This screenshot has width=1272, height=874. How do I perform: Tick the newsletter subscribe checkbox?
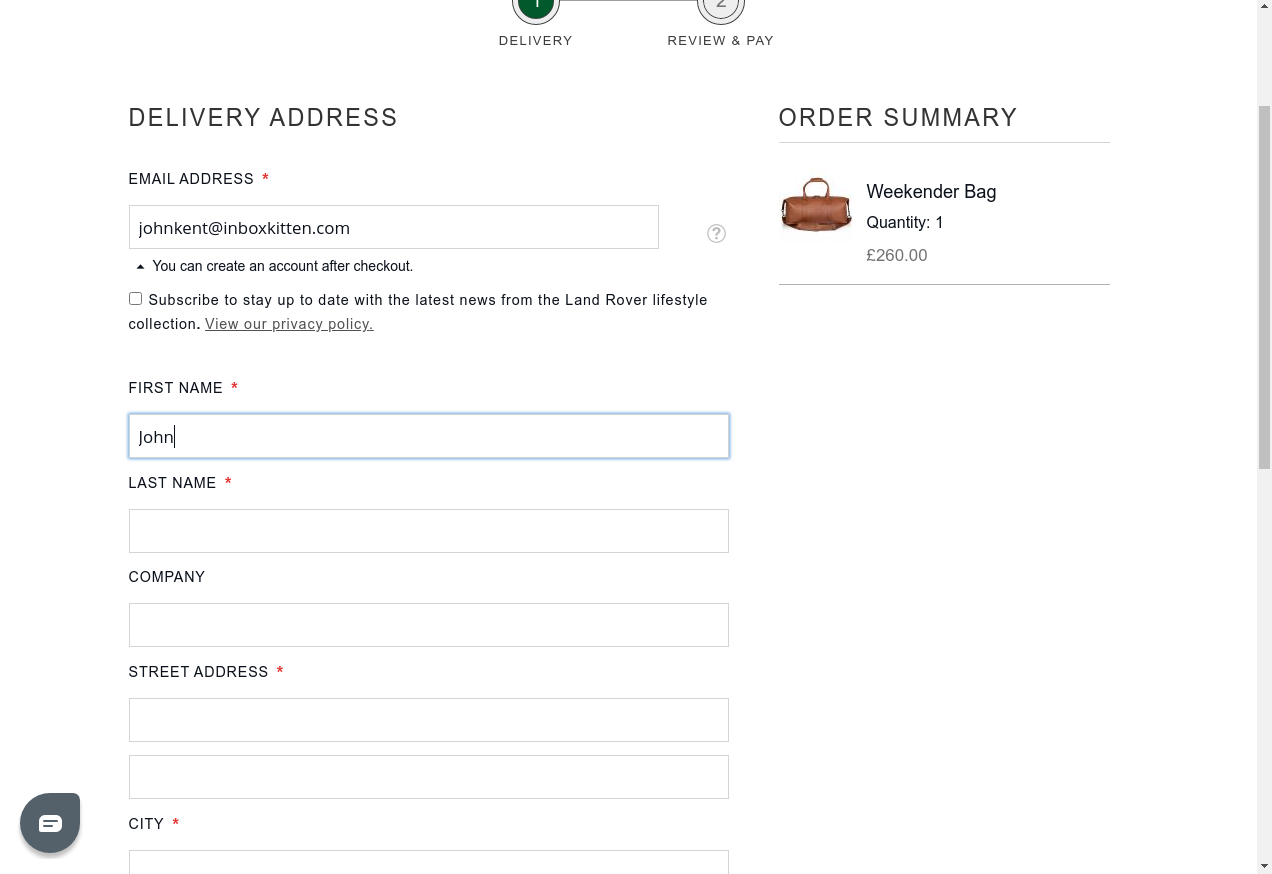click(135, 299)
